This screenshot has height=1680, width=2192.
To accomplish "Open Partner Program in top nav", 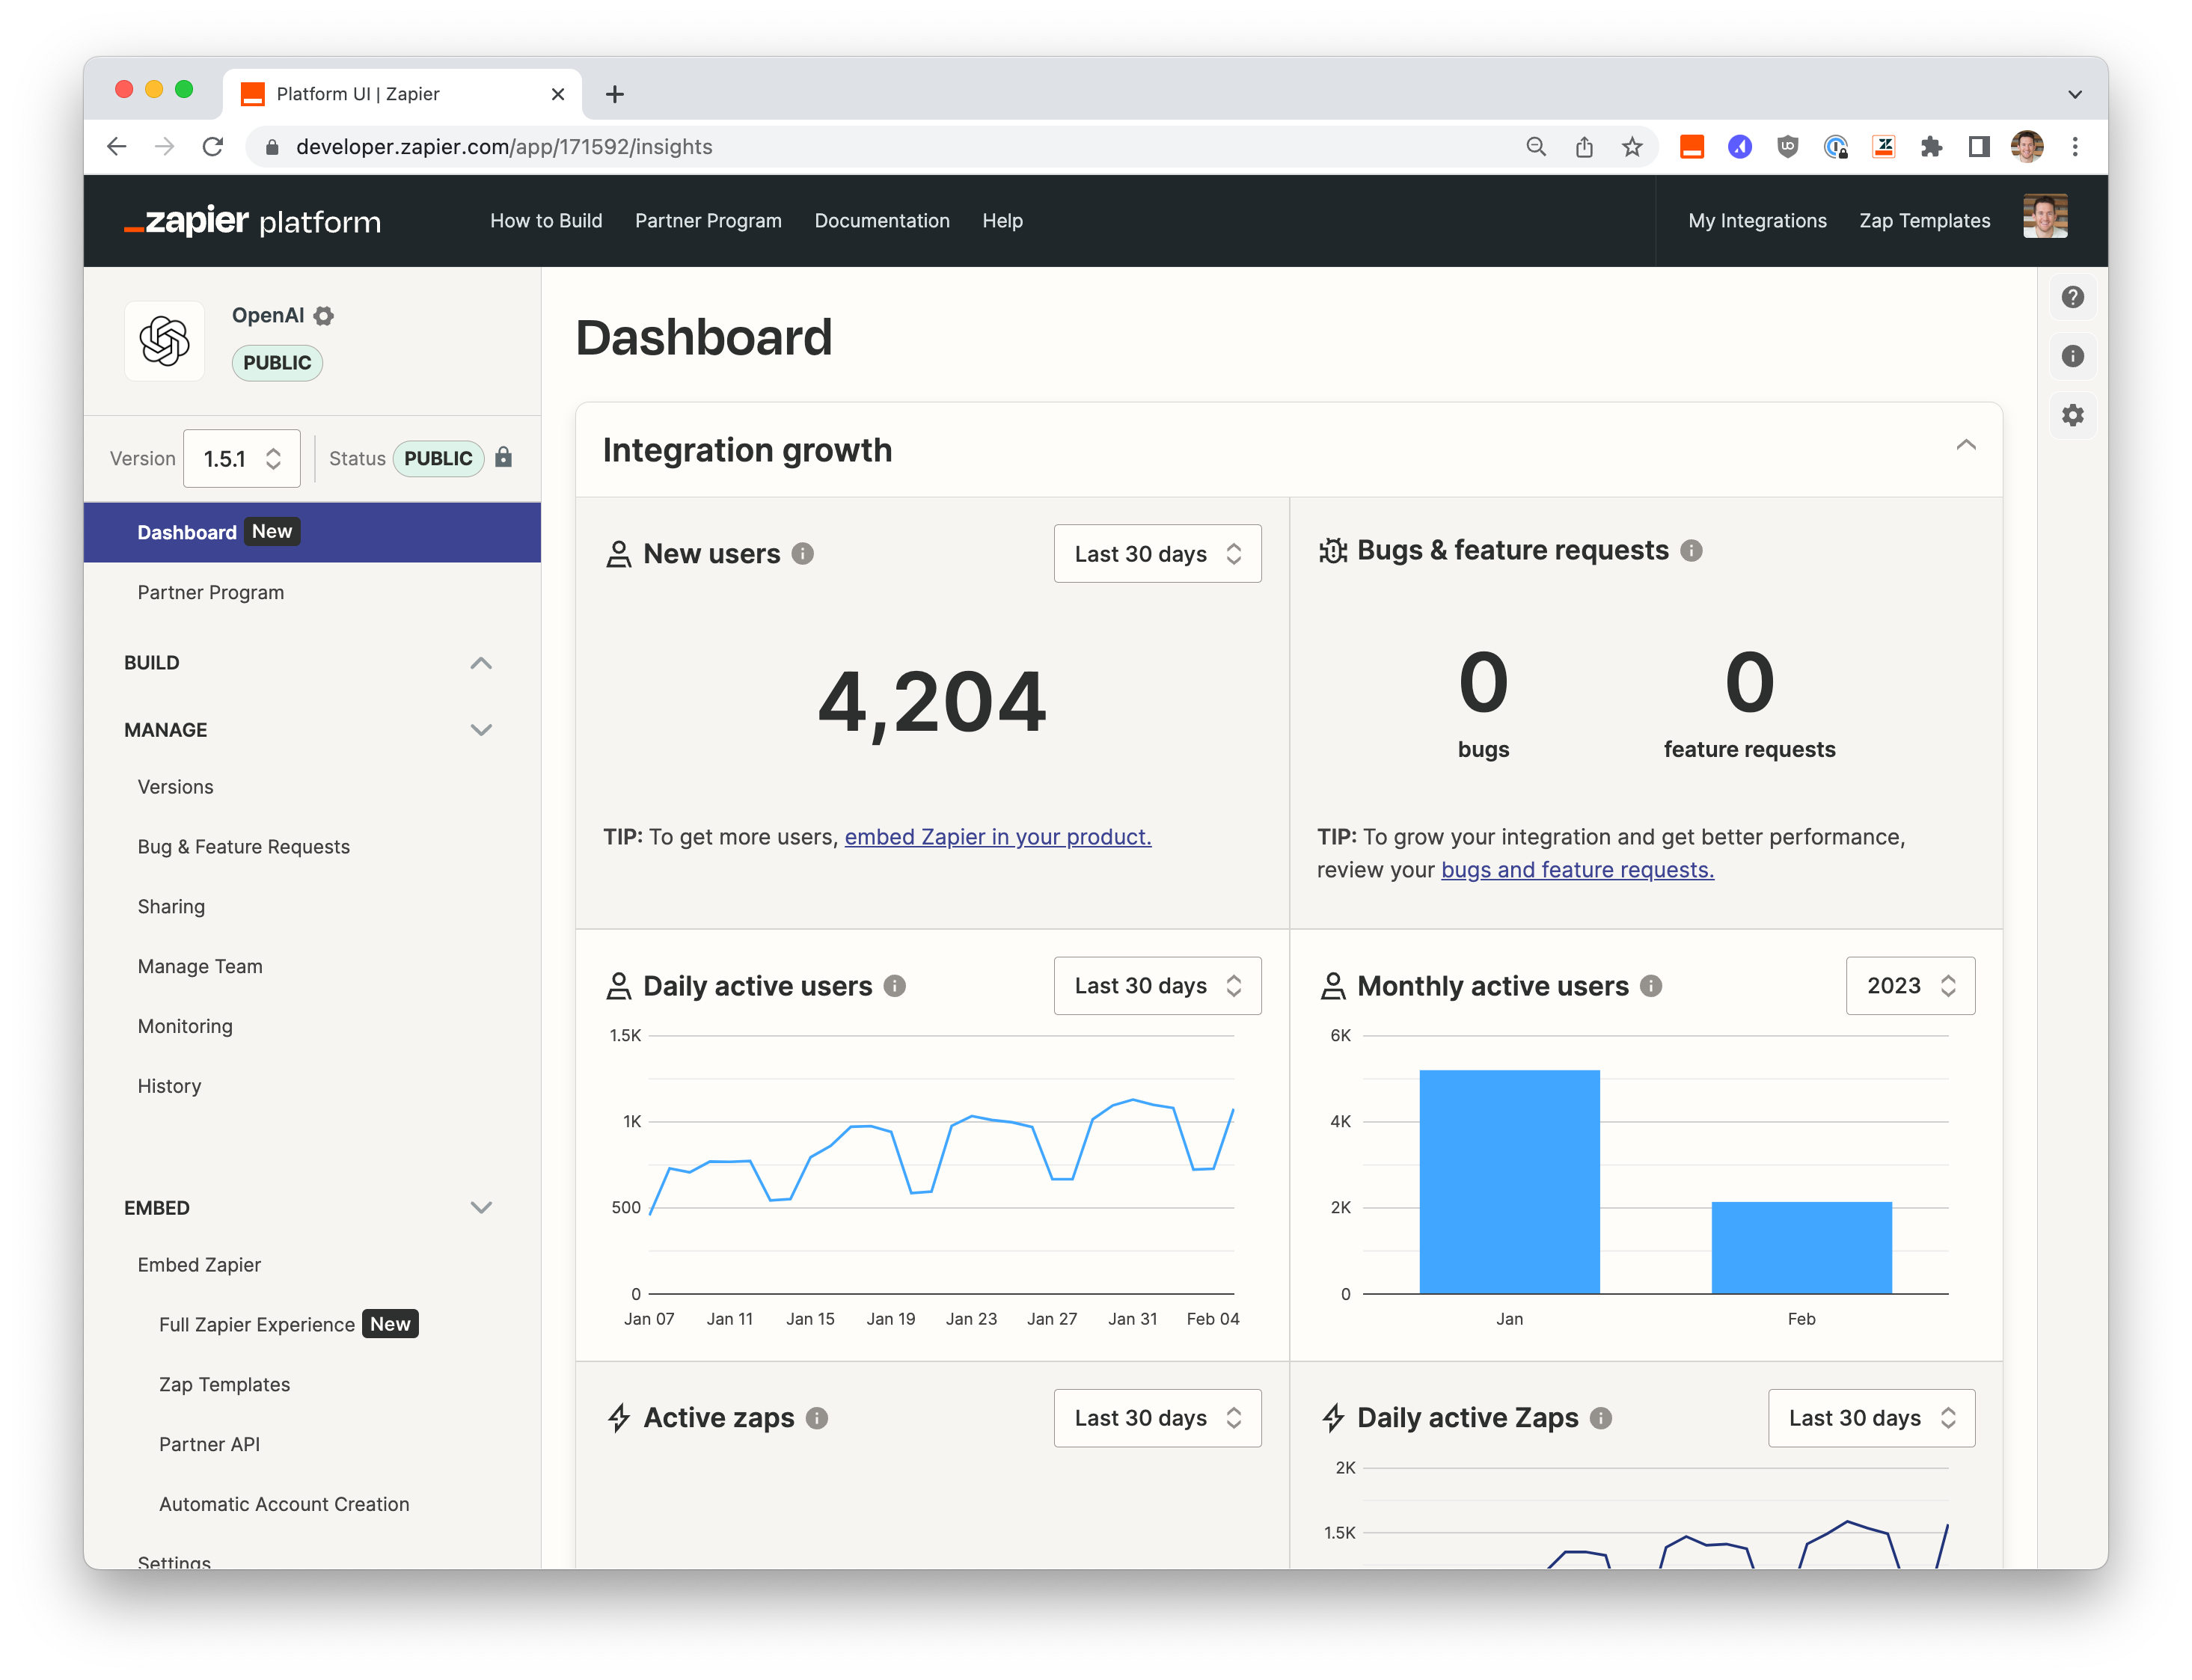I will tap(708, 221).
